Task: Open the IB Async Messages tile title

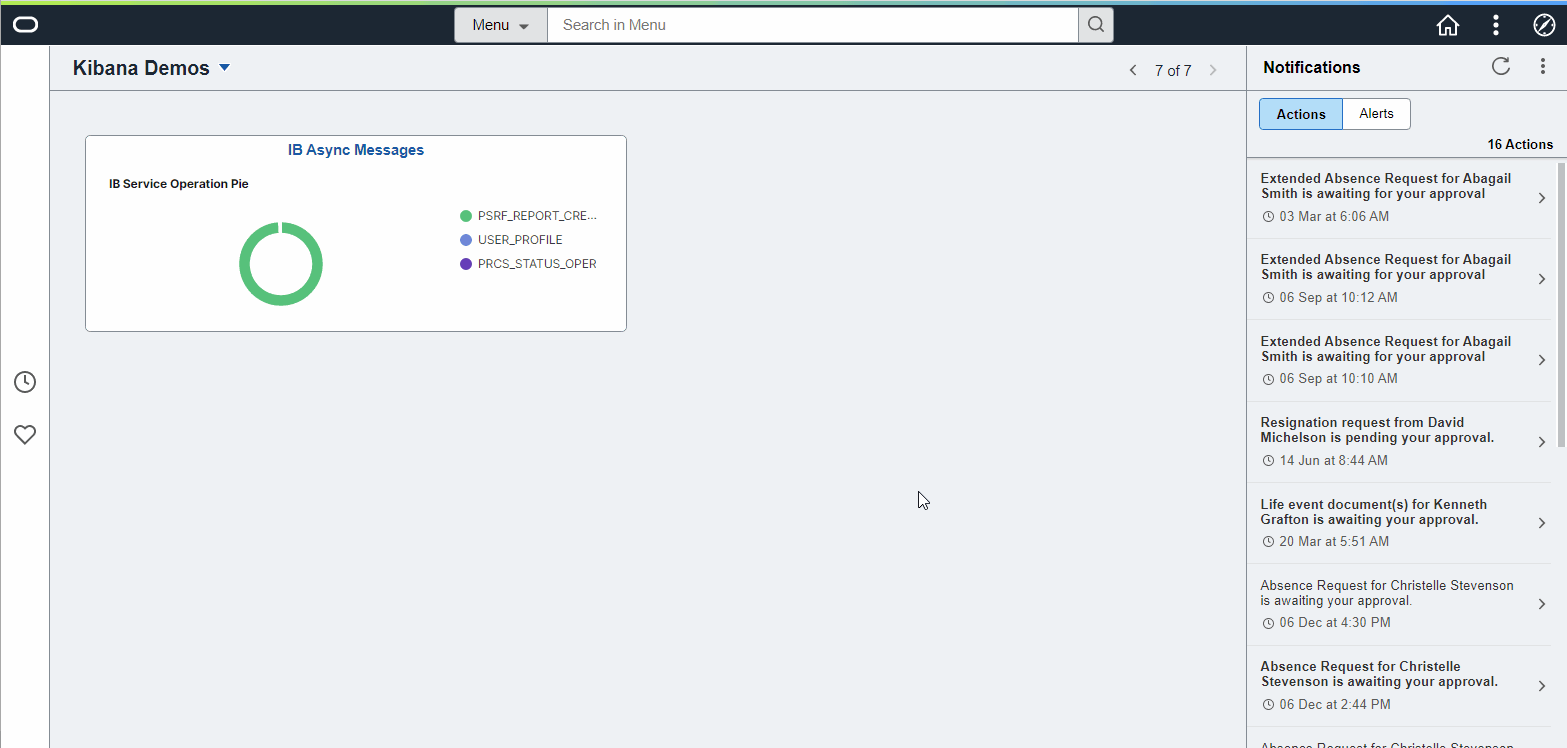Action: [356, 150]
